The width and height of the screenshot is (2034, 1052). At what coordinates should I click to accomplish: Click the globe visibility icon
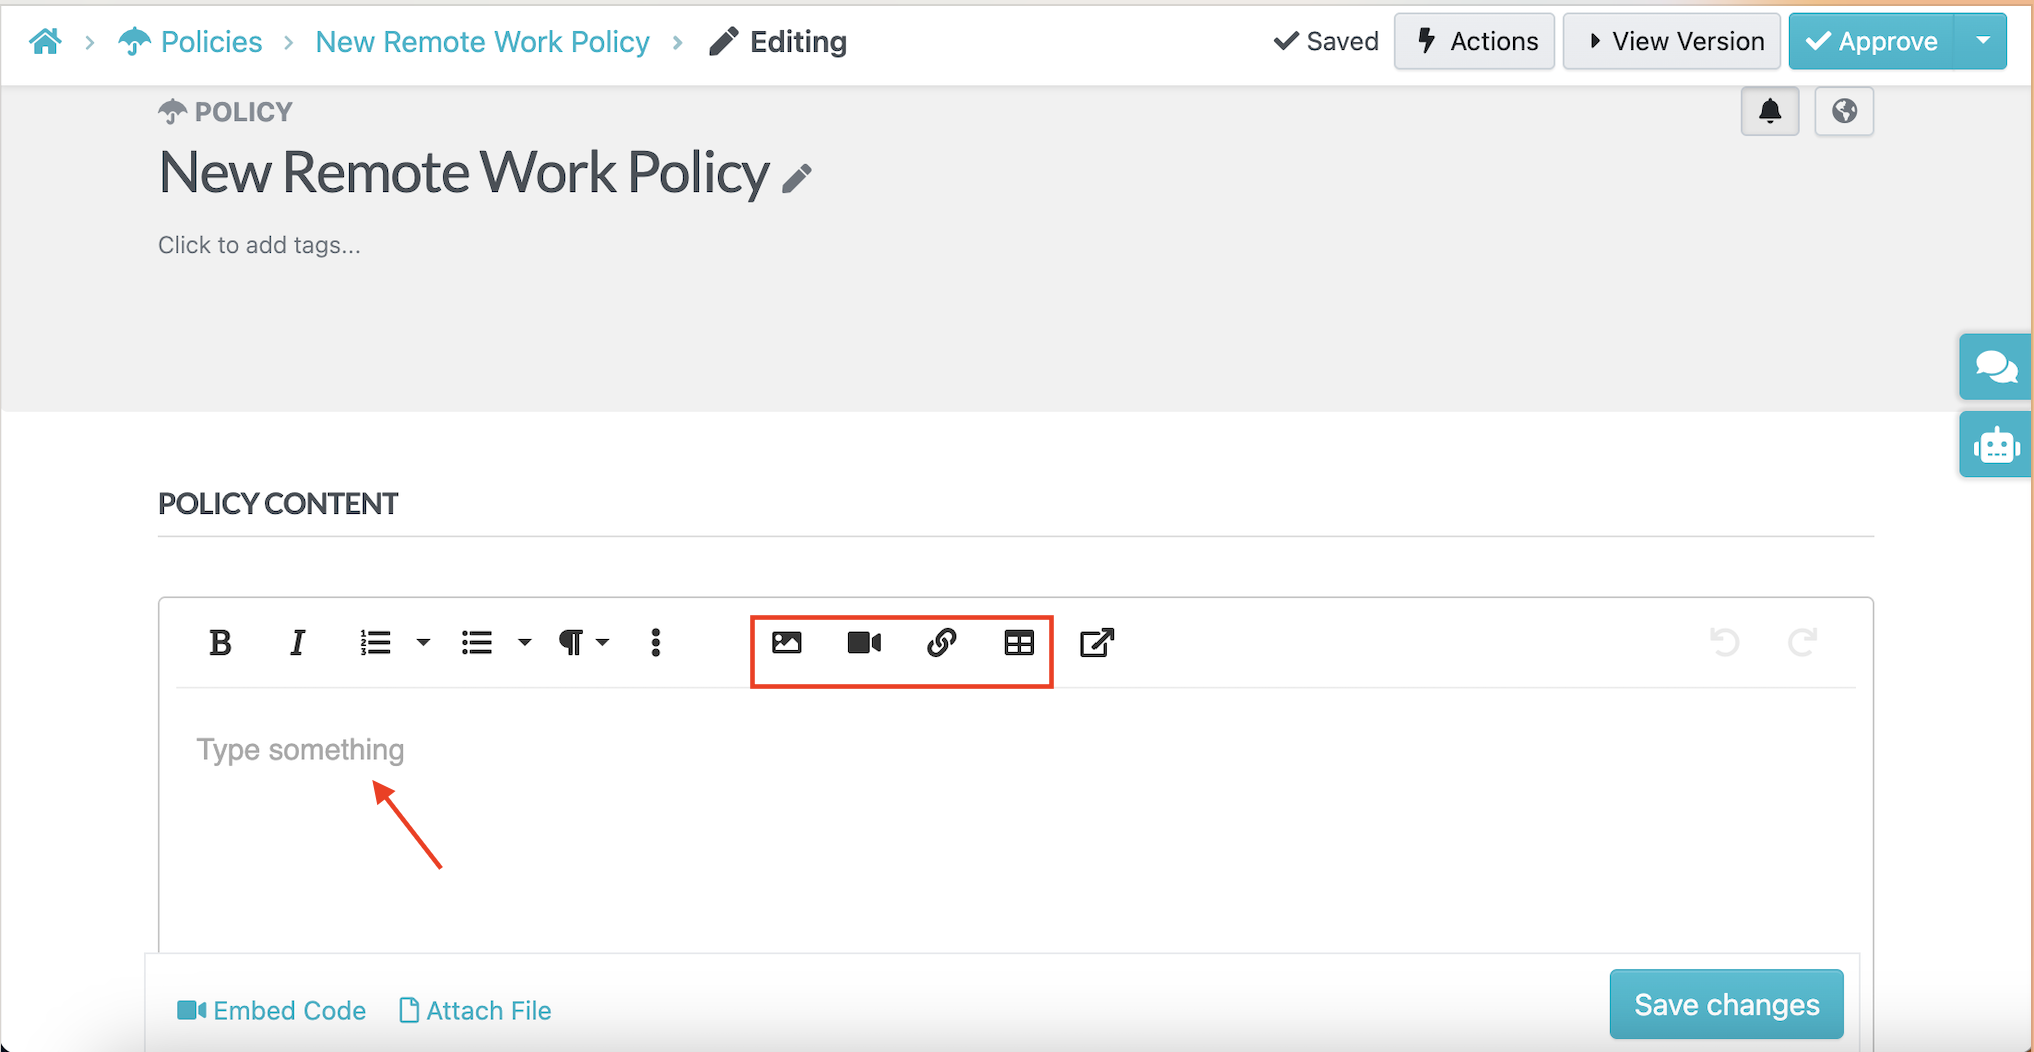(x=1844, y=111)
